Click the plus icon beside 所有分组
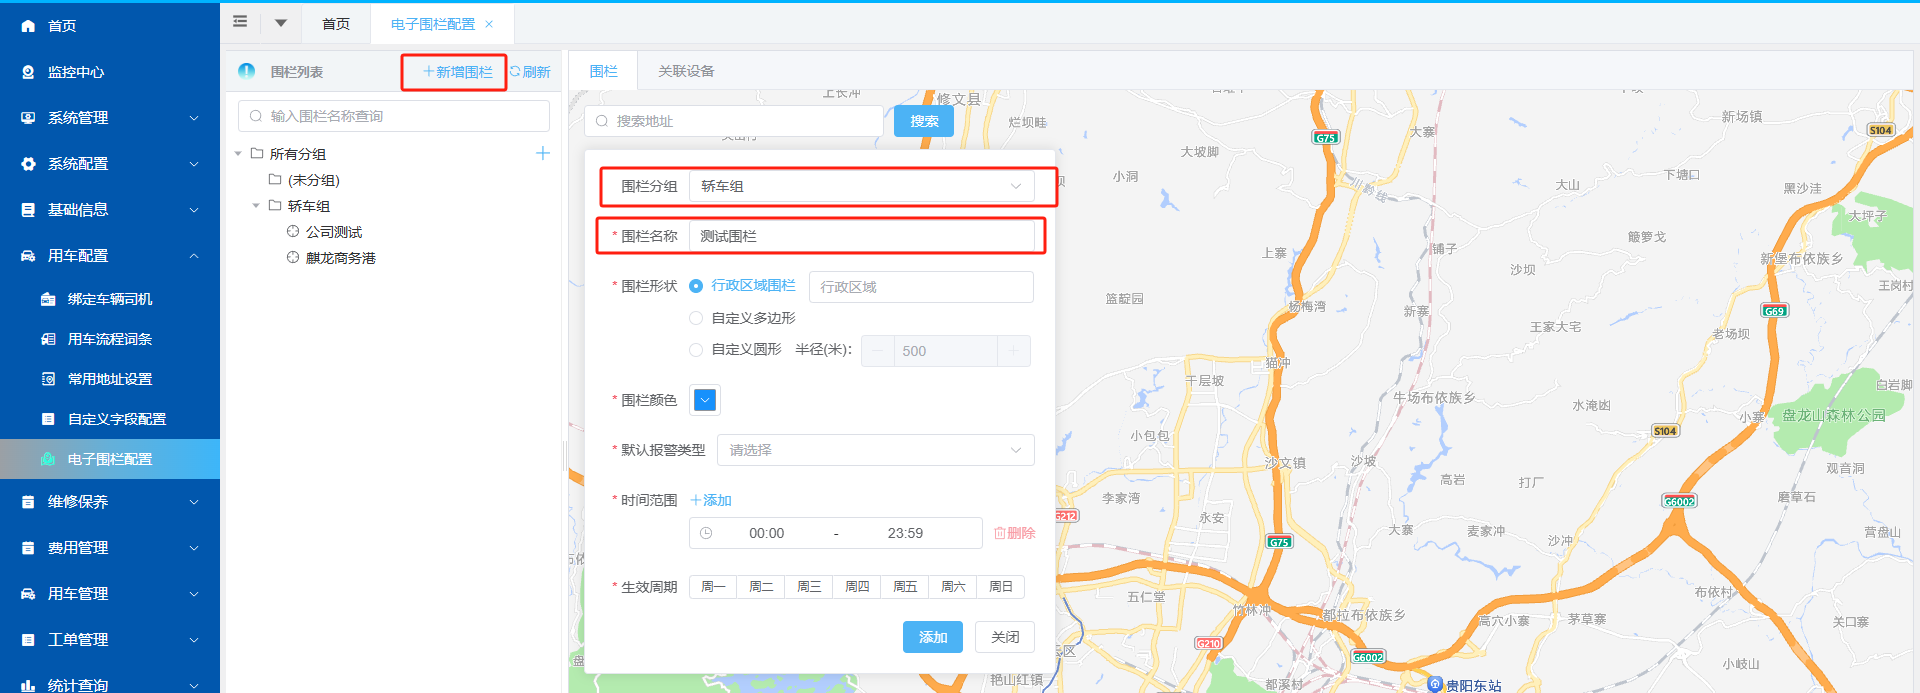The height and width of the screenshot is (693, 1920). click(543, 153)
